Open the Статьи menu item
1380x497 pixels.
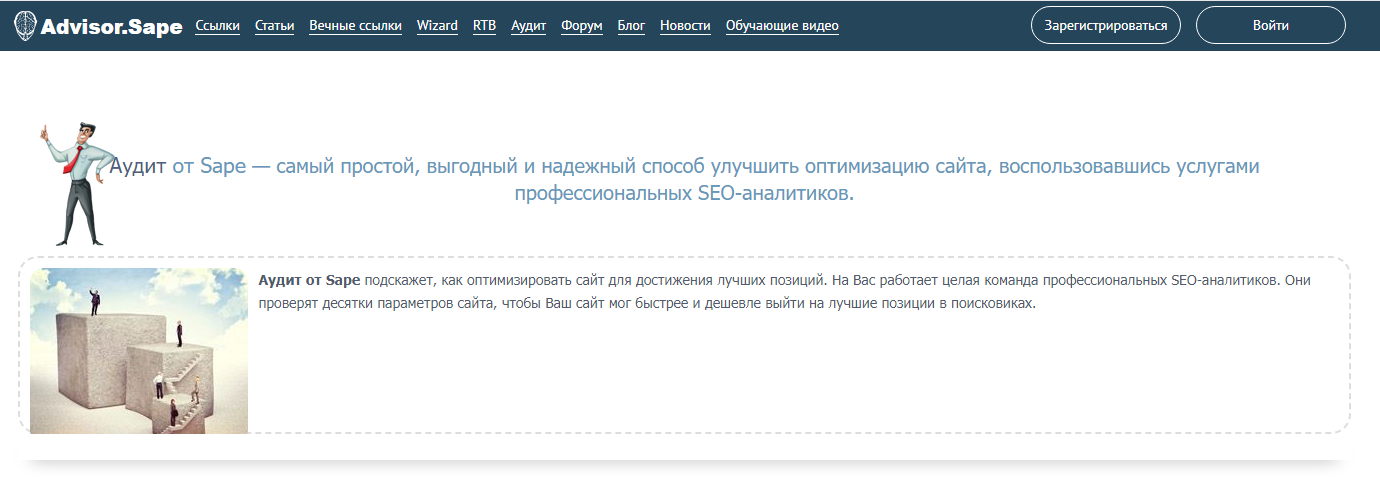[x=275, y=26]
